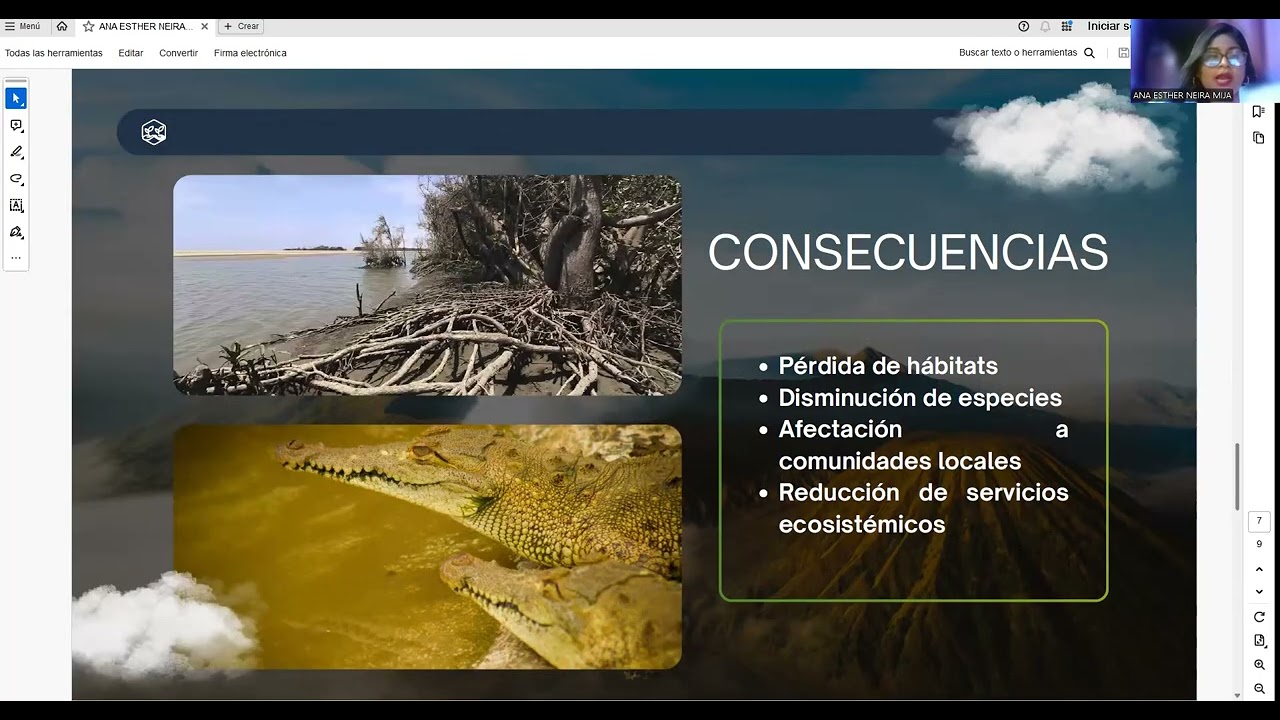Viewport: 1280px width, 720px height.
Task: Select the highlighter pen tool
Action: click(x=16, y=152)
